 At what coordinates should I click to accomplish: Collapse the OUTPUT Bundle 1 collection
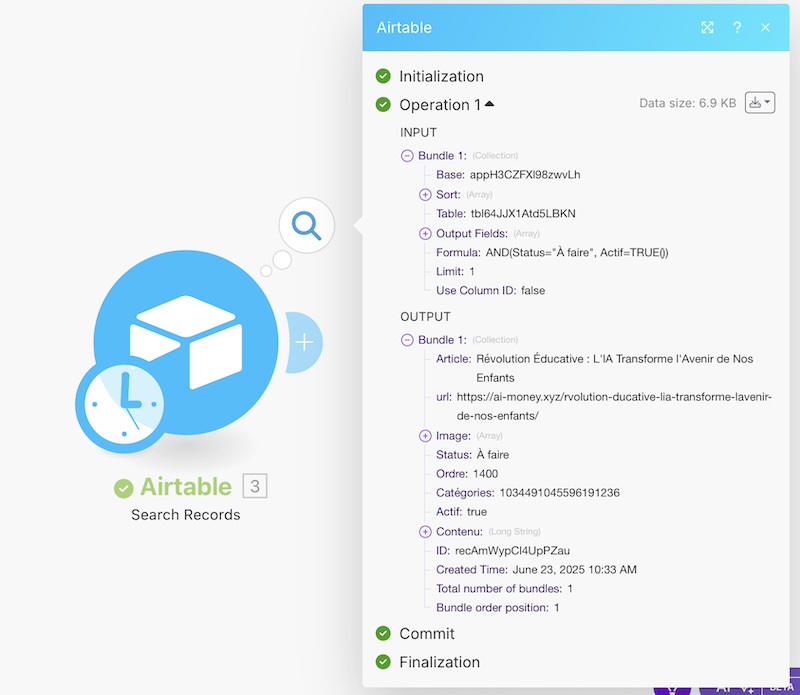[x=407, y=340]
